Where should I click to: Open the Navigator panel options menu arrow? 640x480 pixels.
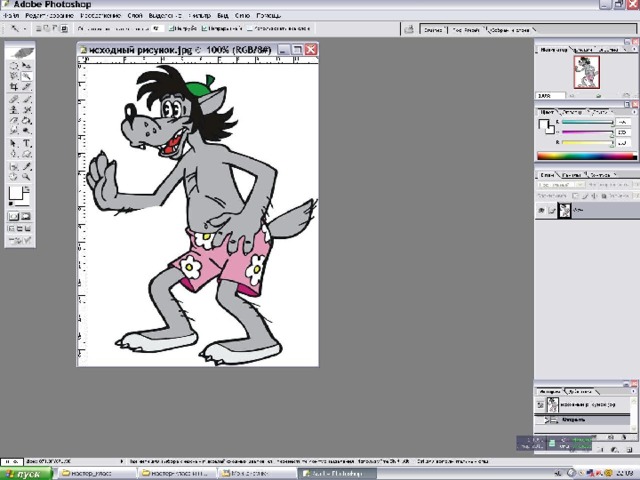coord(635,50)
